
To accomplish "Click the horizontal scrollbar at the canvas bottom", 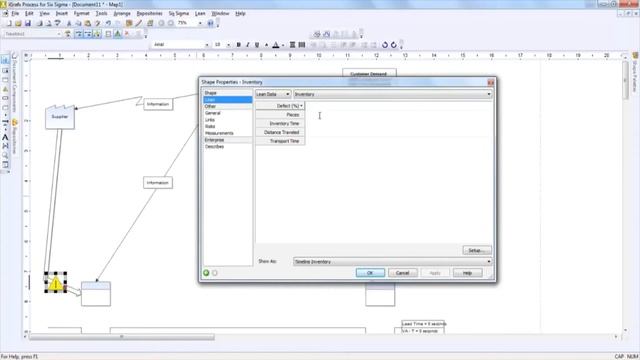I will pos(122,337).
